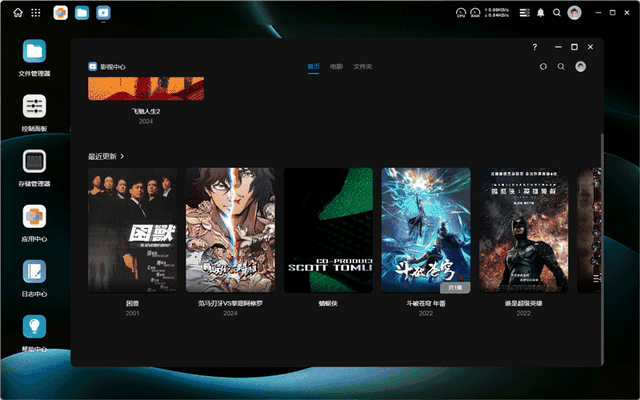Switch to the 电影 tab
This screenshot has width=640, height=400.
click(336, 67)
